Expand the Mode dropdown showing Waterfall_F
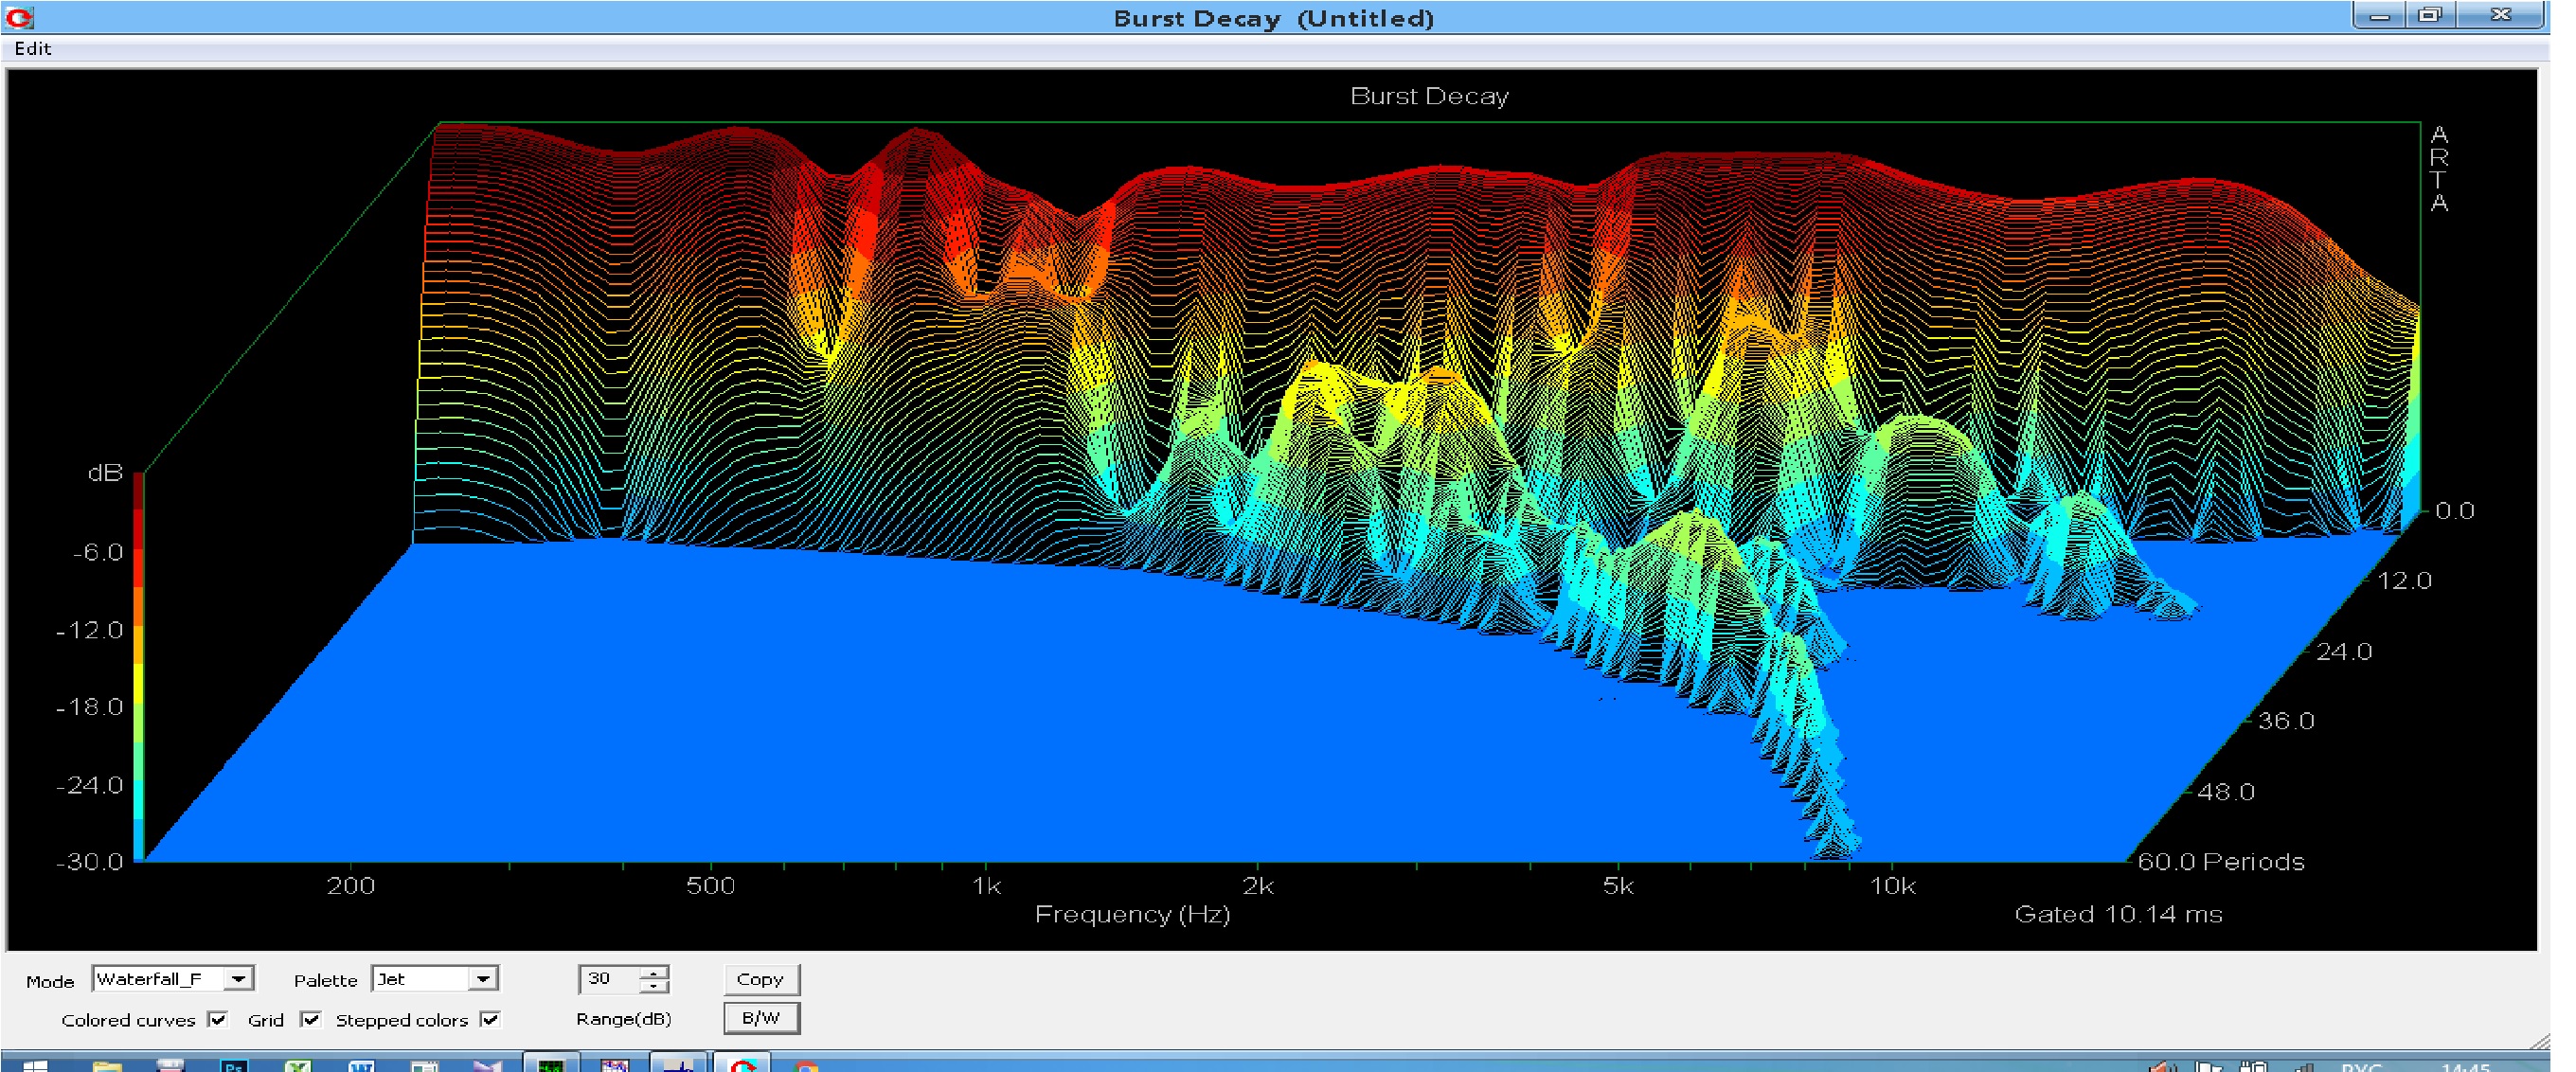 pyautogui.click(x=238, y=978)
